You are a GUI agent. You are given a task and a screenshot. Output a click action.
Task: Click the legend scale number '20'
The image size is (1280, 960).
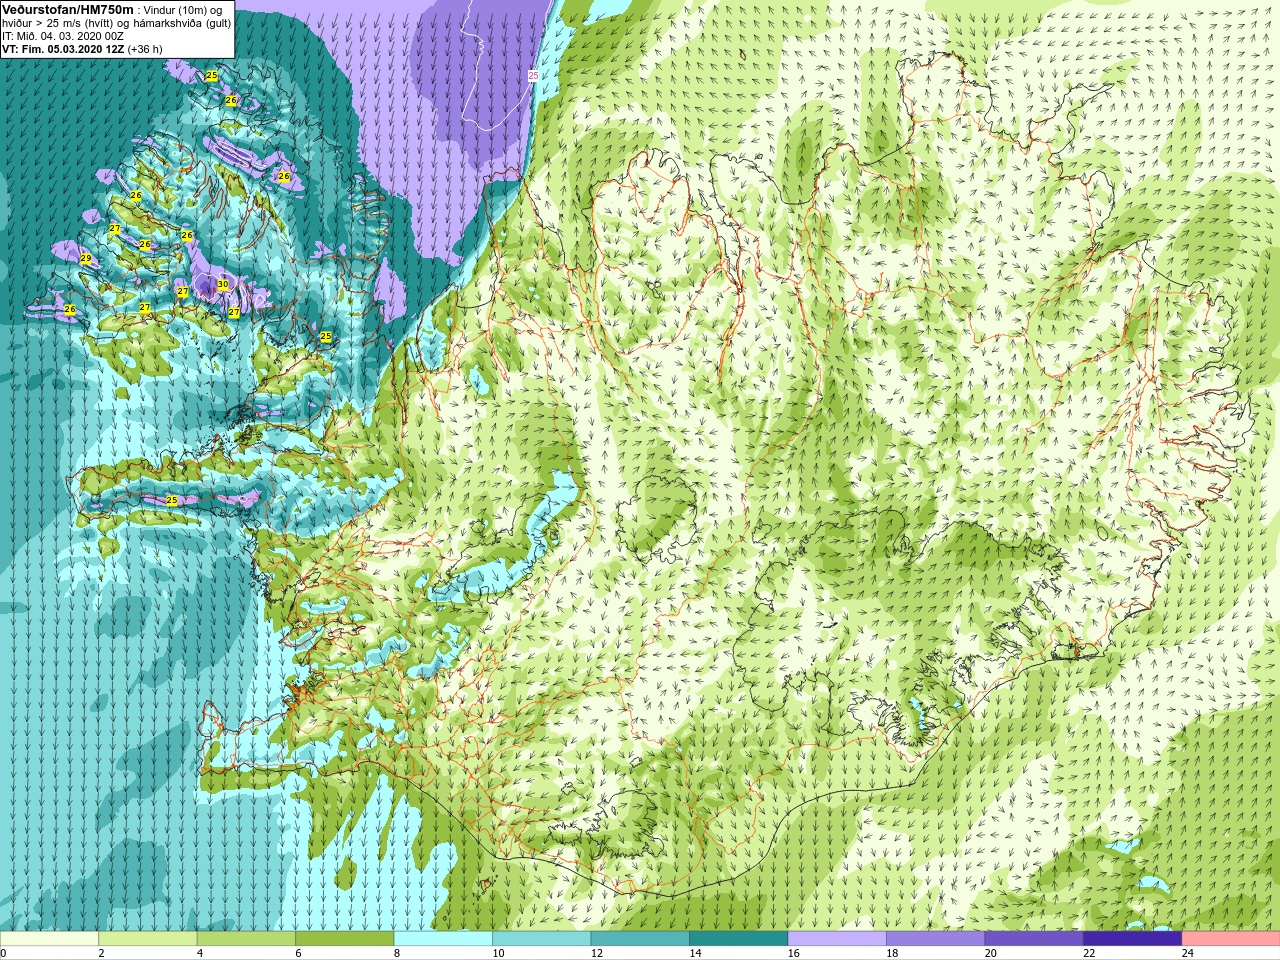click(990, 953)
